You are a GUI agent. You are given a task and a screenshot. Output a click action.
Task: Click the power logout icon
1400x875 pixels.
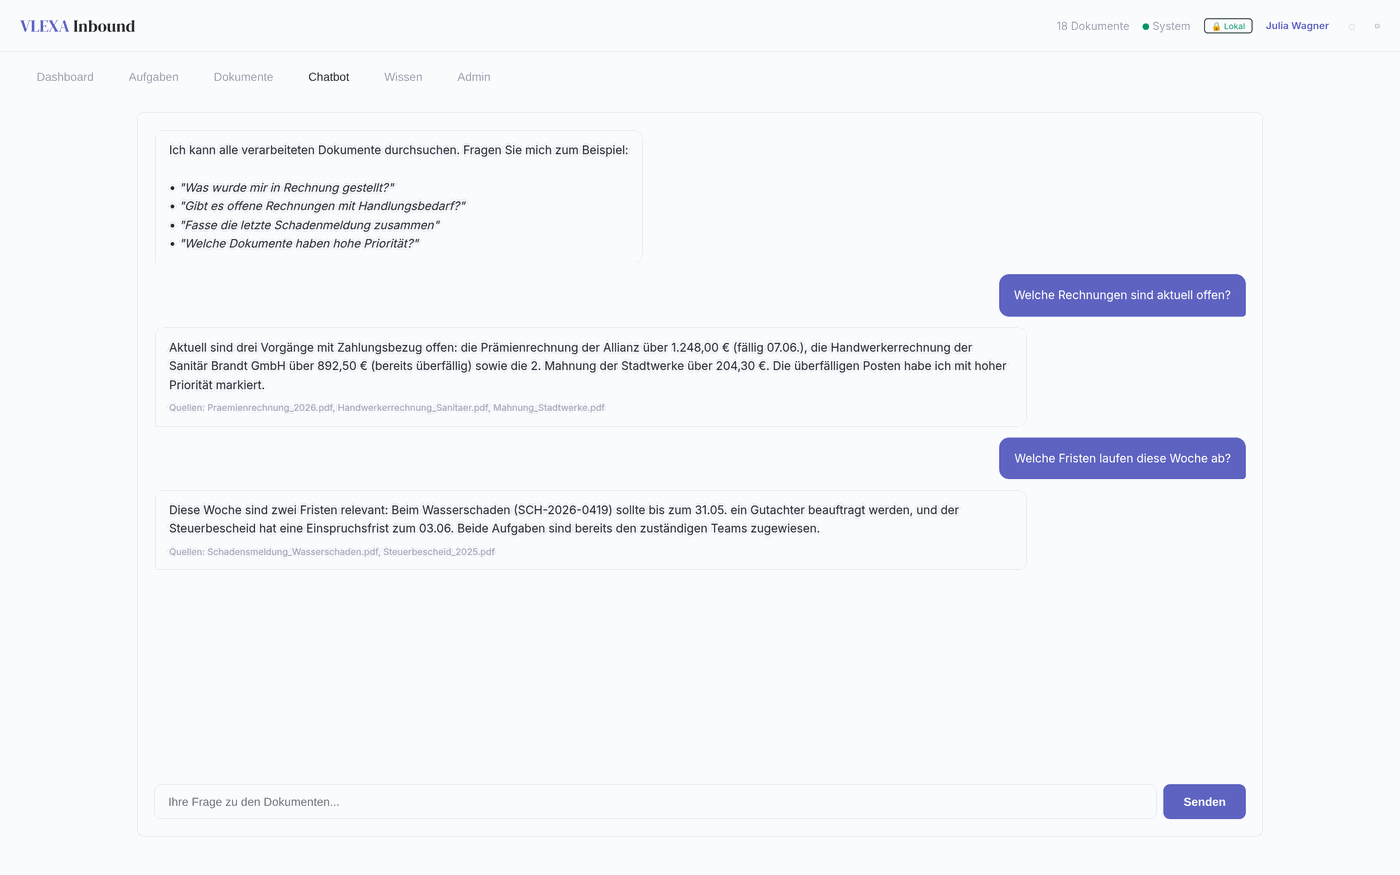1377,26
